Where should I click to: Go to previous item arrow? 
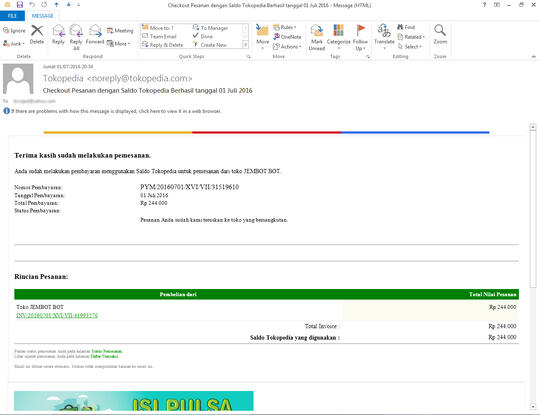[56, 5]
